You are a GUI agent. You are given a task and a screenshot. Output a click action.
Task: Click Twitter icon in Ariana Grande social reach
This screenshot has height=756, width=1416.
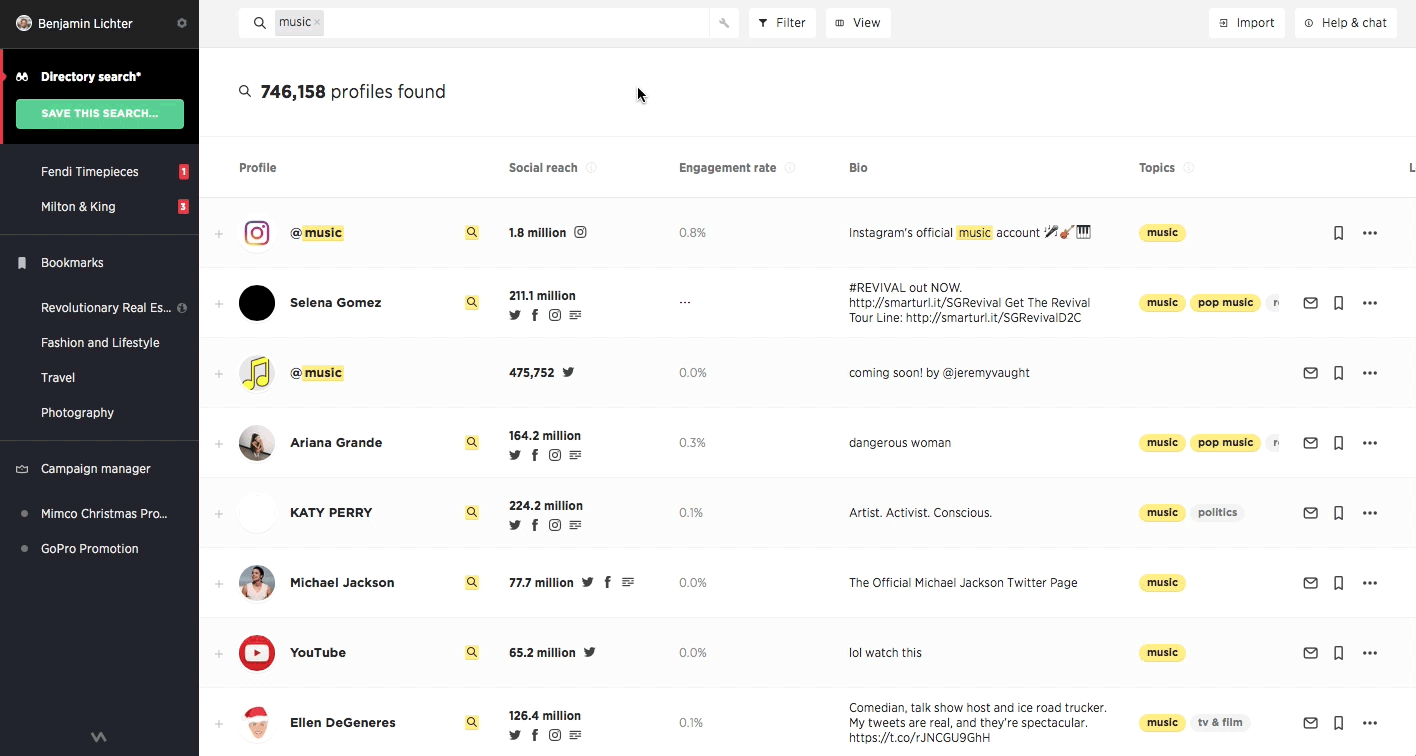click(515, 455)
